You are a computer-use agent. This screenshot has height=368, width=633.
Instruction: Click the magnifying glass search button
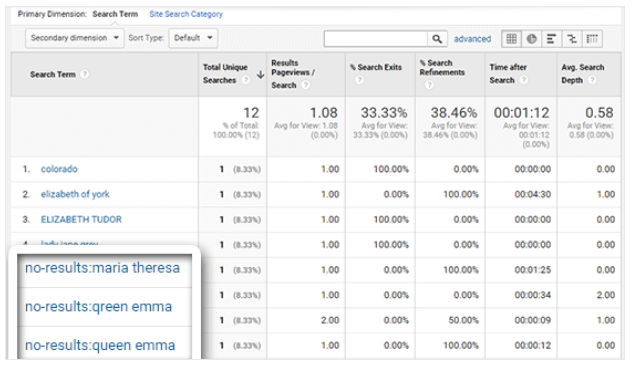(x=437, y=39)
